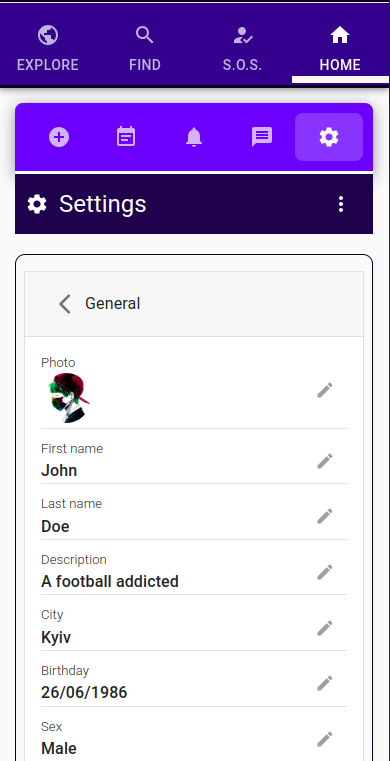Select the Home tab
Screen dimensions: 390x761
(x=340, y=49)
